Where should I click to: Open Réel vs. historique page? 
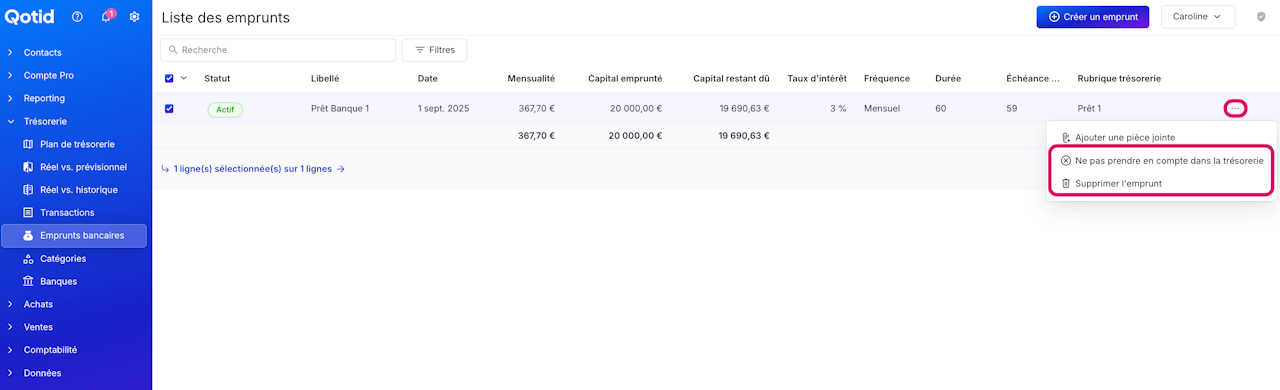78,190
